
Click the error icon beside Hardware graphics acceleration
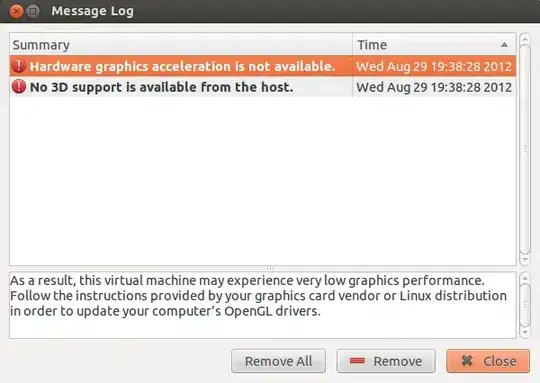(x=19, y=66)
